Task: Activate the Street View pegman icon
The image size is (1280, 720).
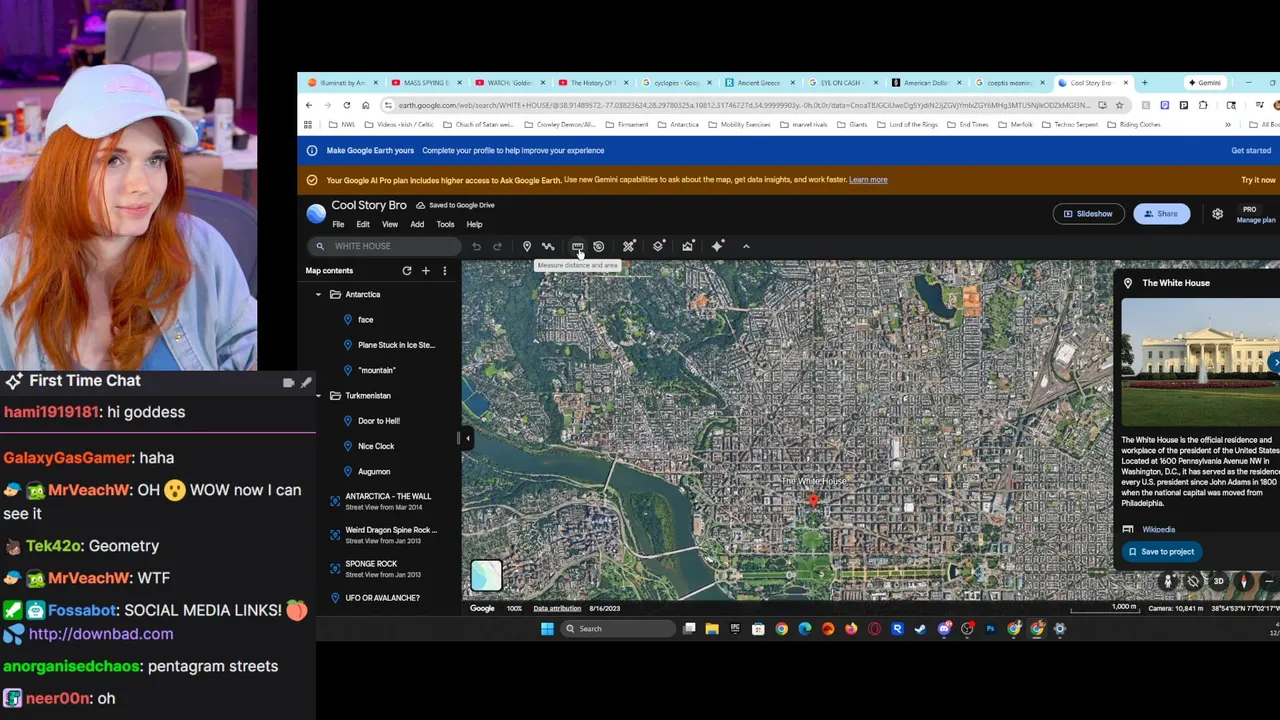Action: 1168,581
